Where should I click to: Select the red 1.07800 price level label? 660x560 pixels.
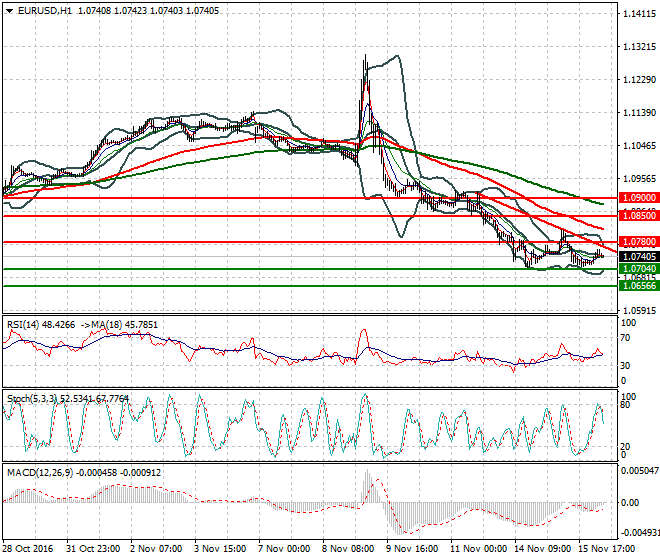pyautogui.click(x=639, y=242)
